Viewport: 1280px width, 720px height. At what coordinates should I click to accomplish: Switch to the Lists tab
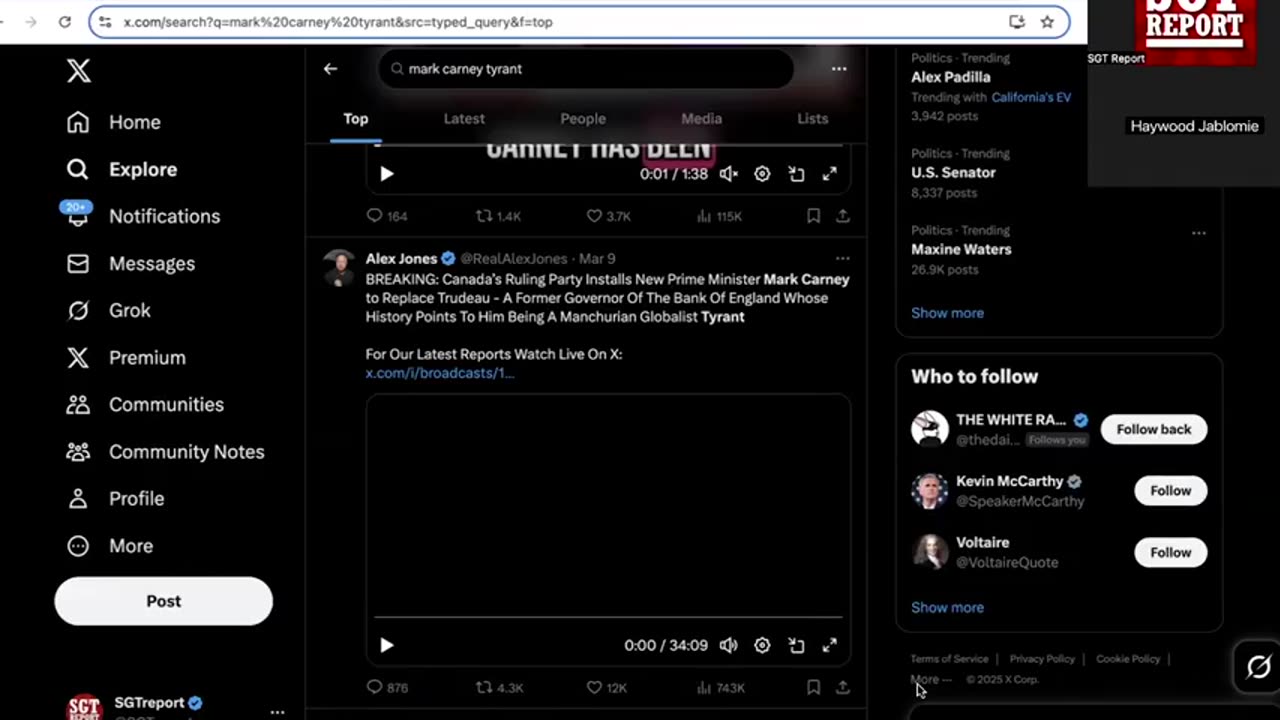[x=813, y=118]
